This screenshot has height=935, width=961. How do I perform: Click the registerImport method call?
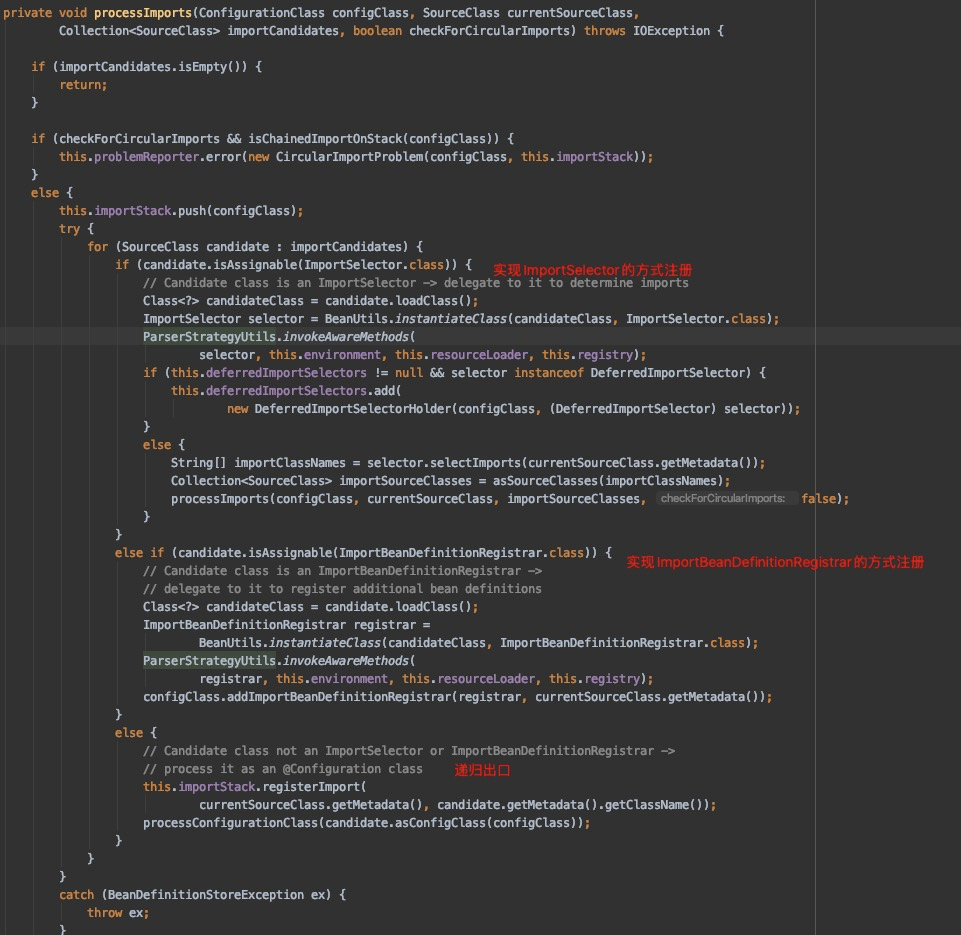311,787
